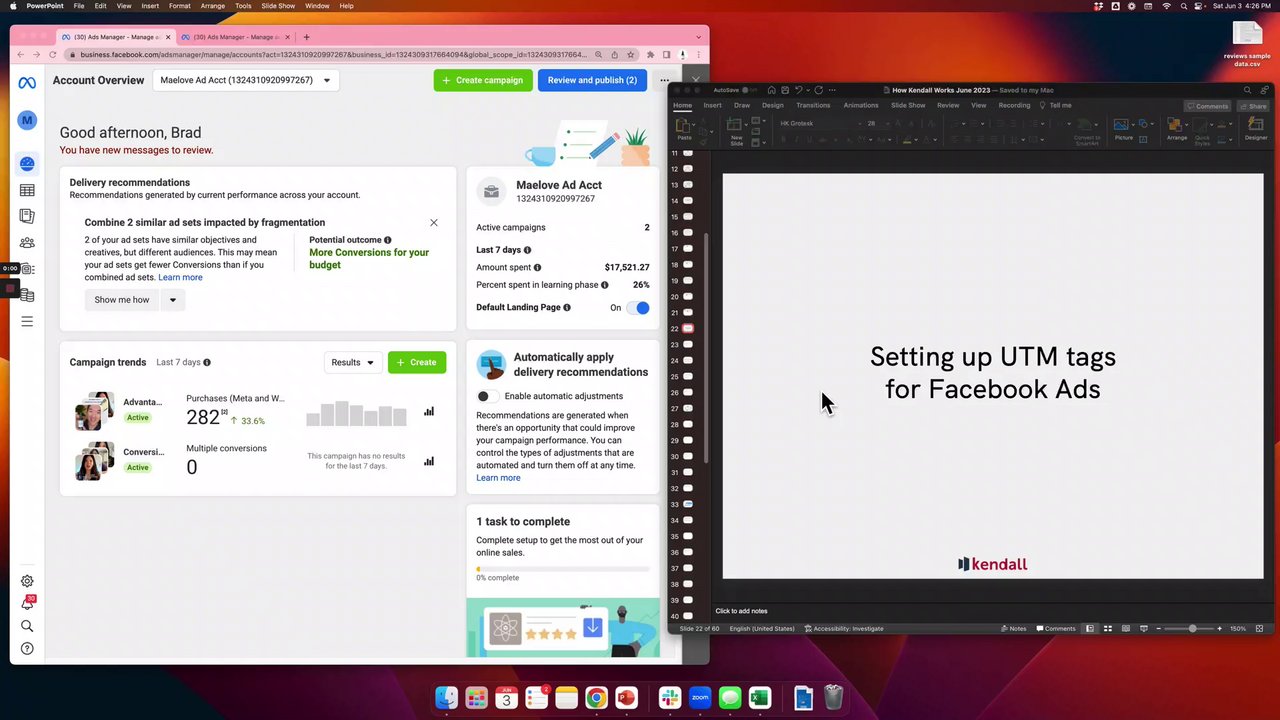
Task: Toggle Notes pane in PowerPoint status bar
Action: tap(1013, 628)
